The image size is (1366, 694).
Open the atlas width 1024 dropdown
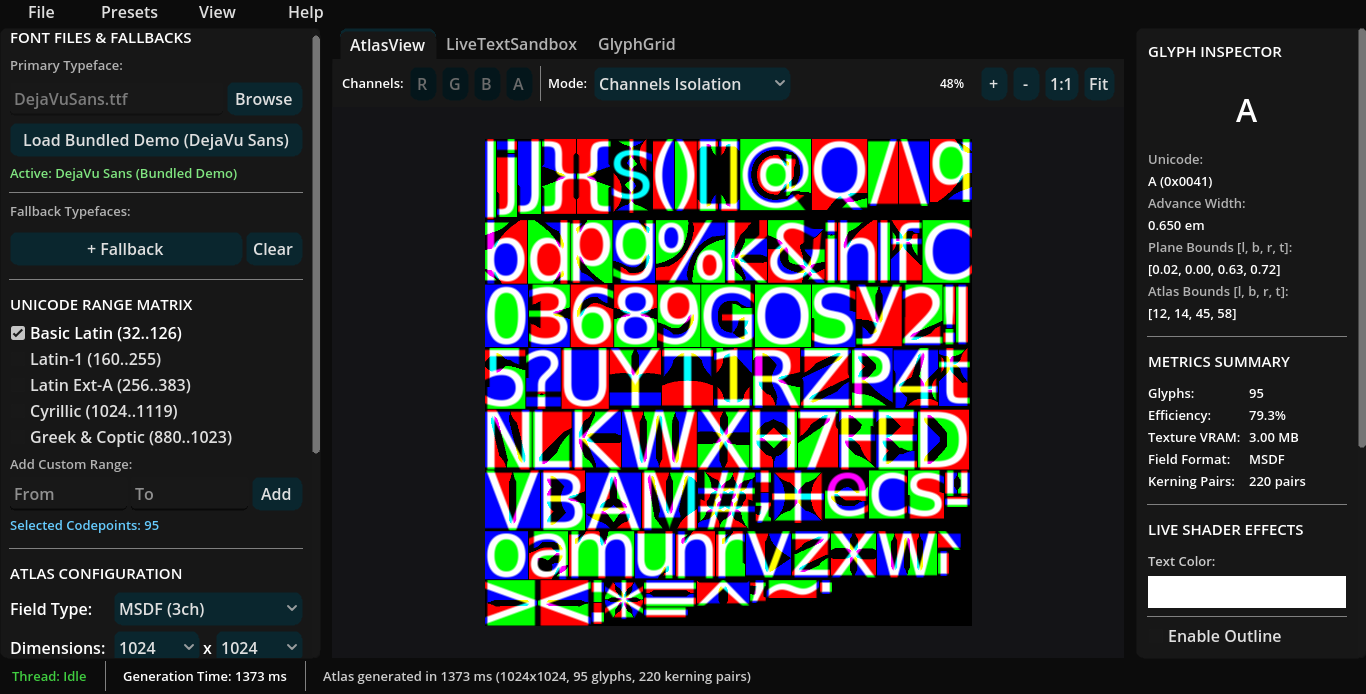[x=157, y=648]
